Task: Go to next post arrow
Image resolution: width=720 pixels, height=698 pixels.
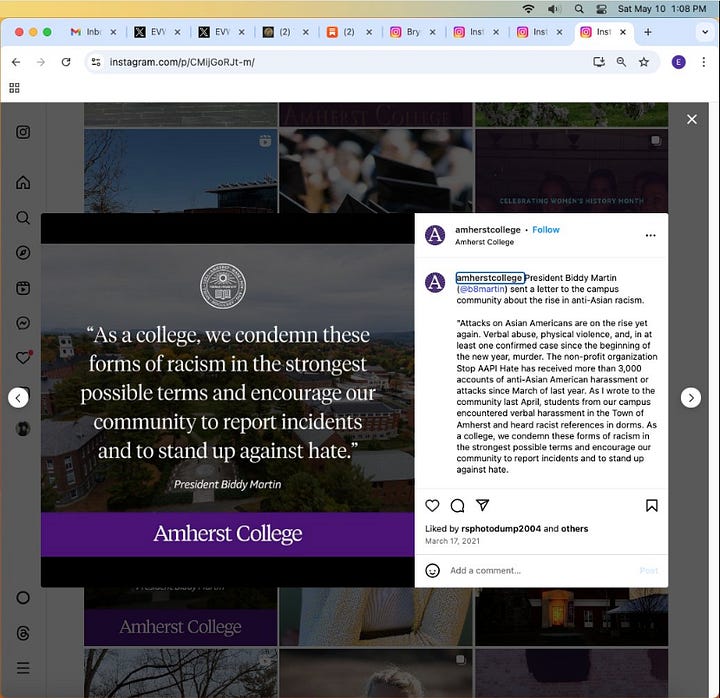Action: click(691, 398)
